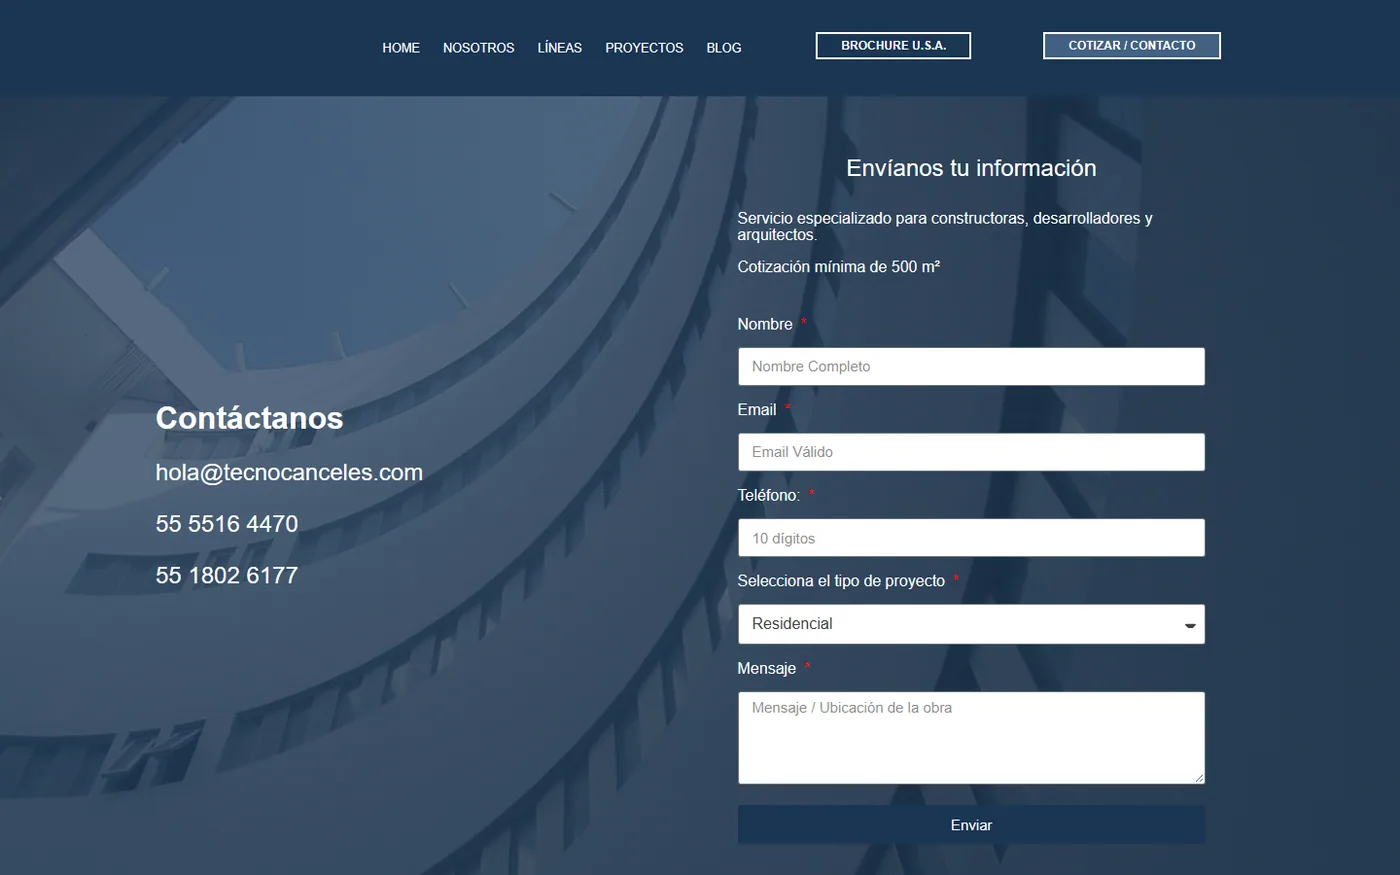Viewport: 1400px width, 875px height.
Task: Go to the HOME page
Action: 400,48
